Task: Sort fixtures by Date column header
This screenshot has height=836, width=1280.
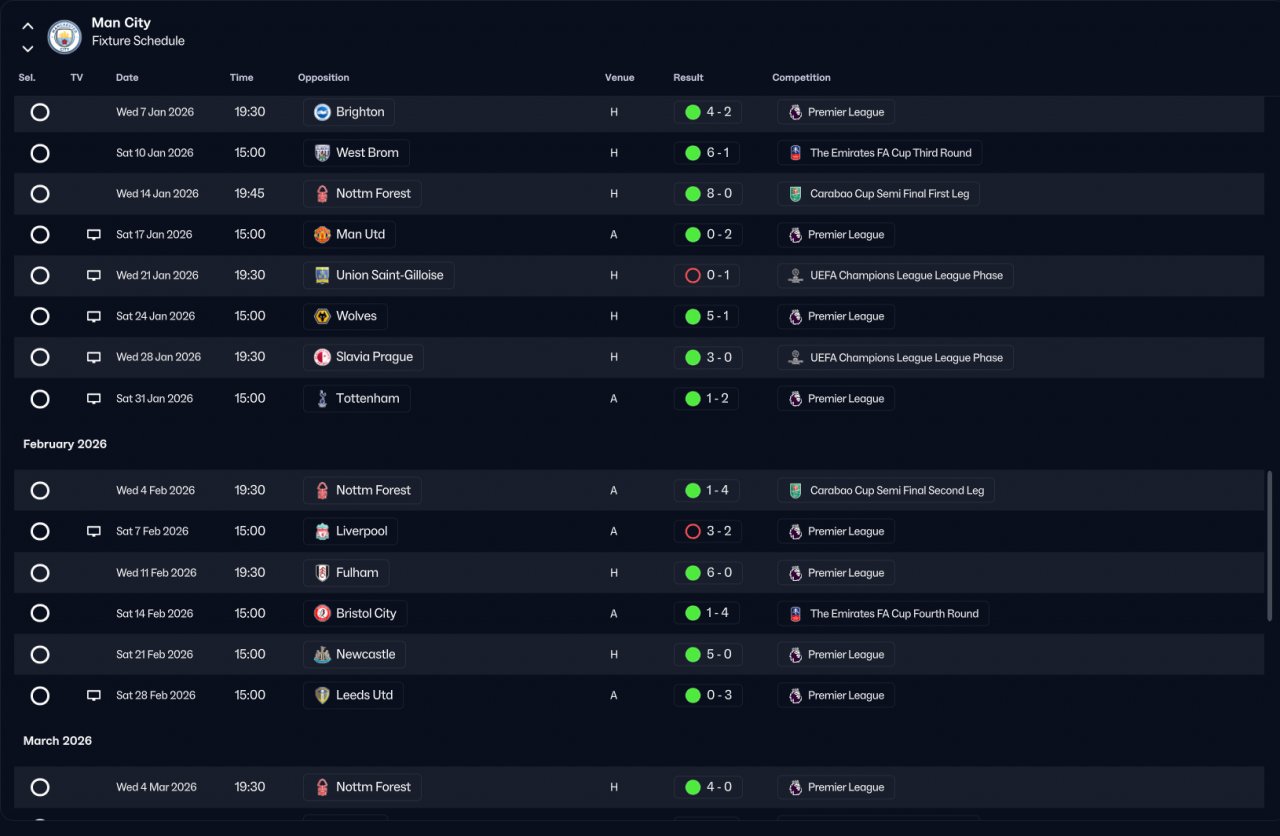Action: click(x=127, y=77)
